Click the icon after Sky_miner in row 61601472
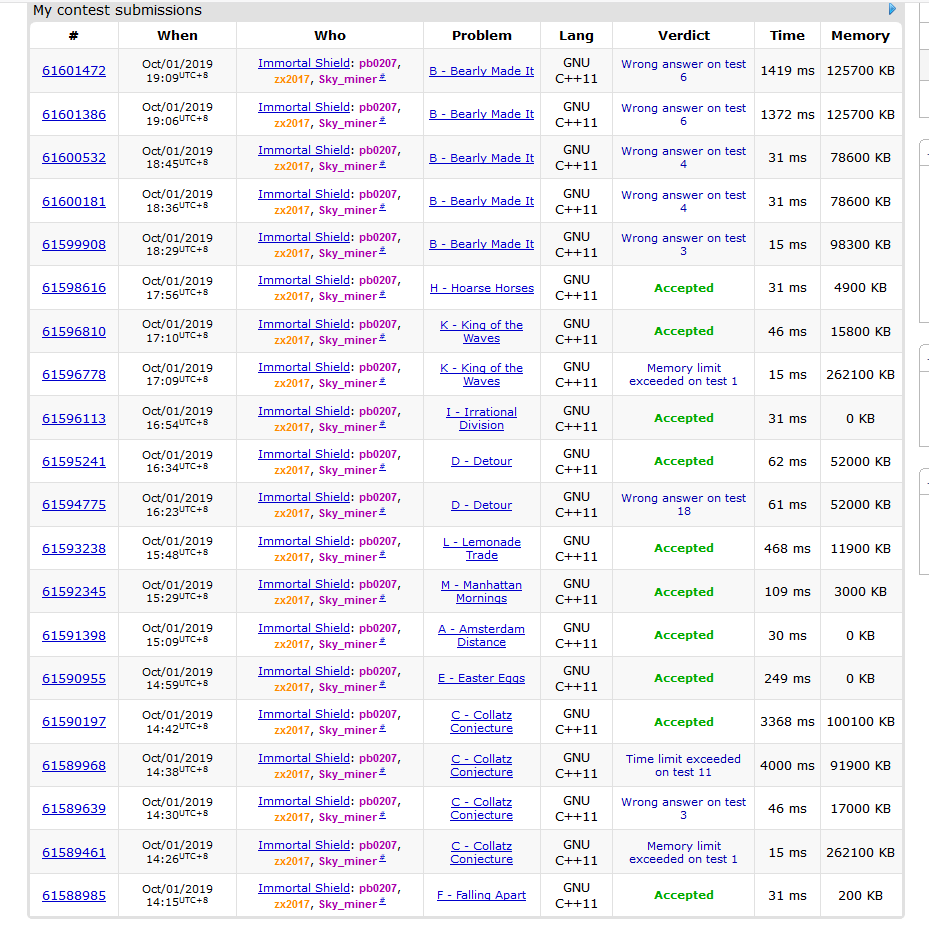 point(383,78)
